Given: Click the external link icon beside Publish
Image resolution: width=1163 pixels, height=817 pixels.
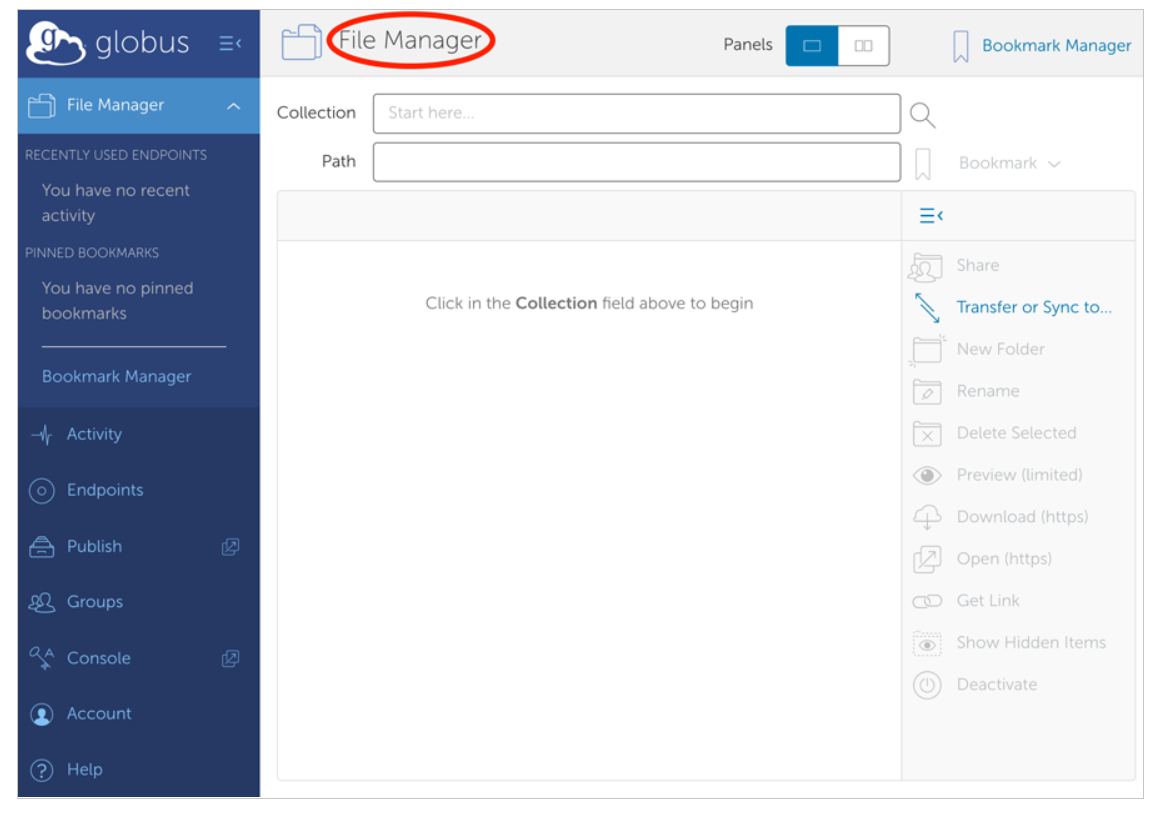Looking at the screenshot, I should (x=231, y=547).
